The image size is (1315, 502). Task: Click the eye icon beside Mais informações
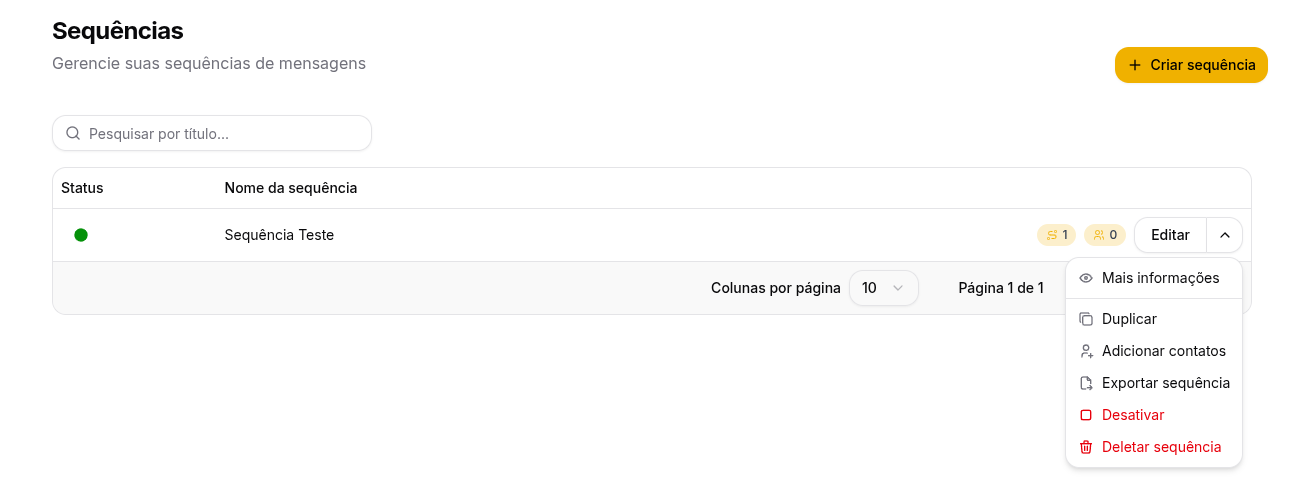coord(1086,278)
